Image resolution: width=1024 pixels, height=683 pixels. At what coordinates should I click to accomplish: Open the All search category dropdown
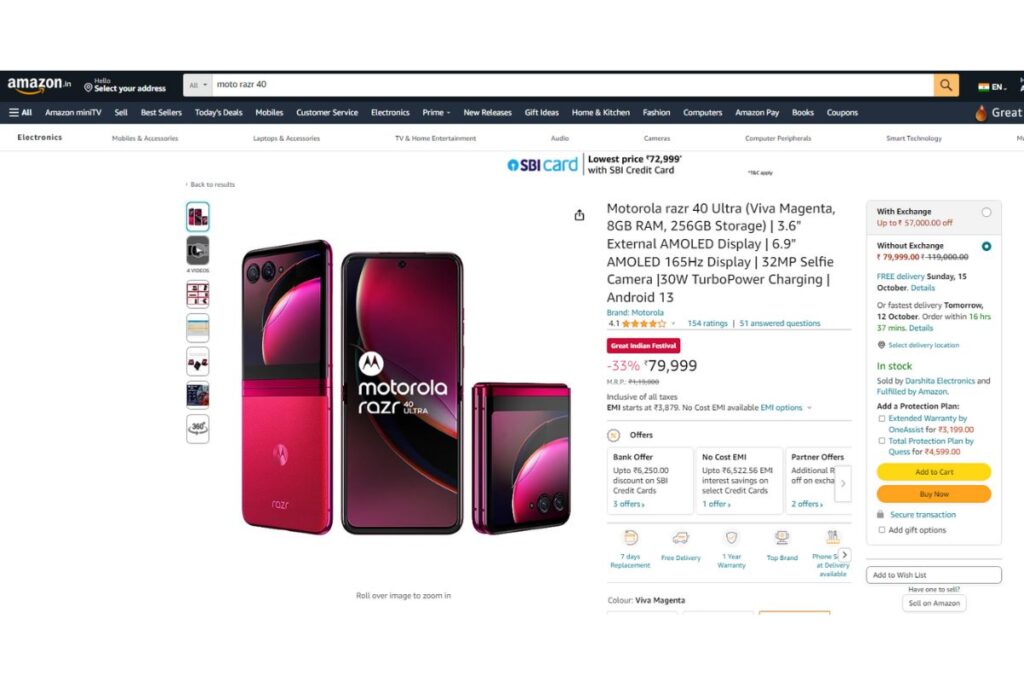pyautogui.click(x=198, y=85)
